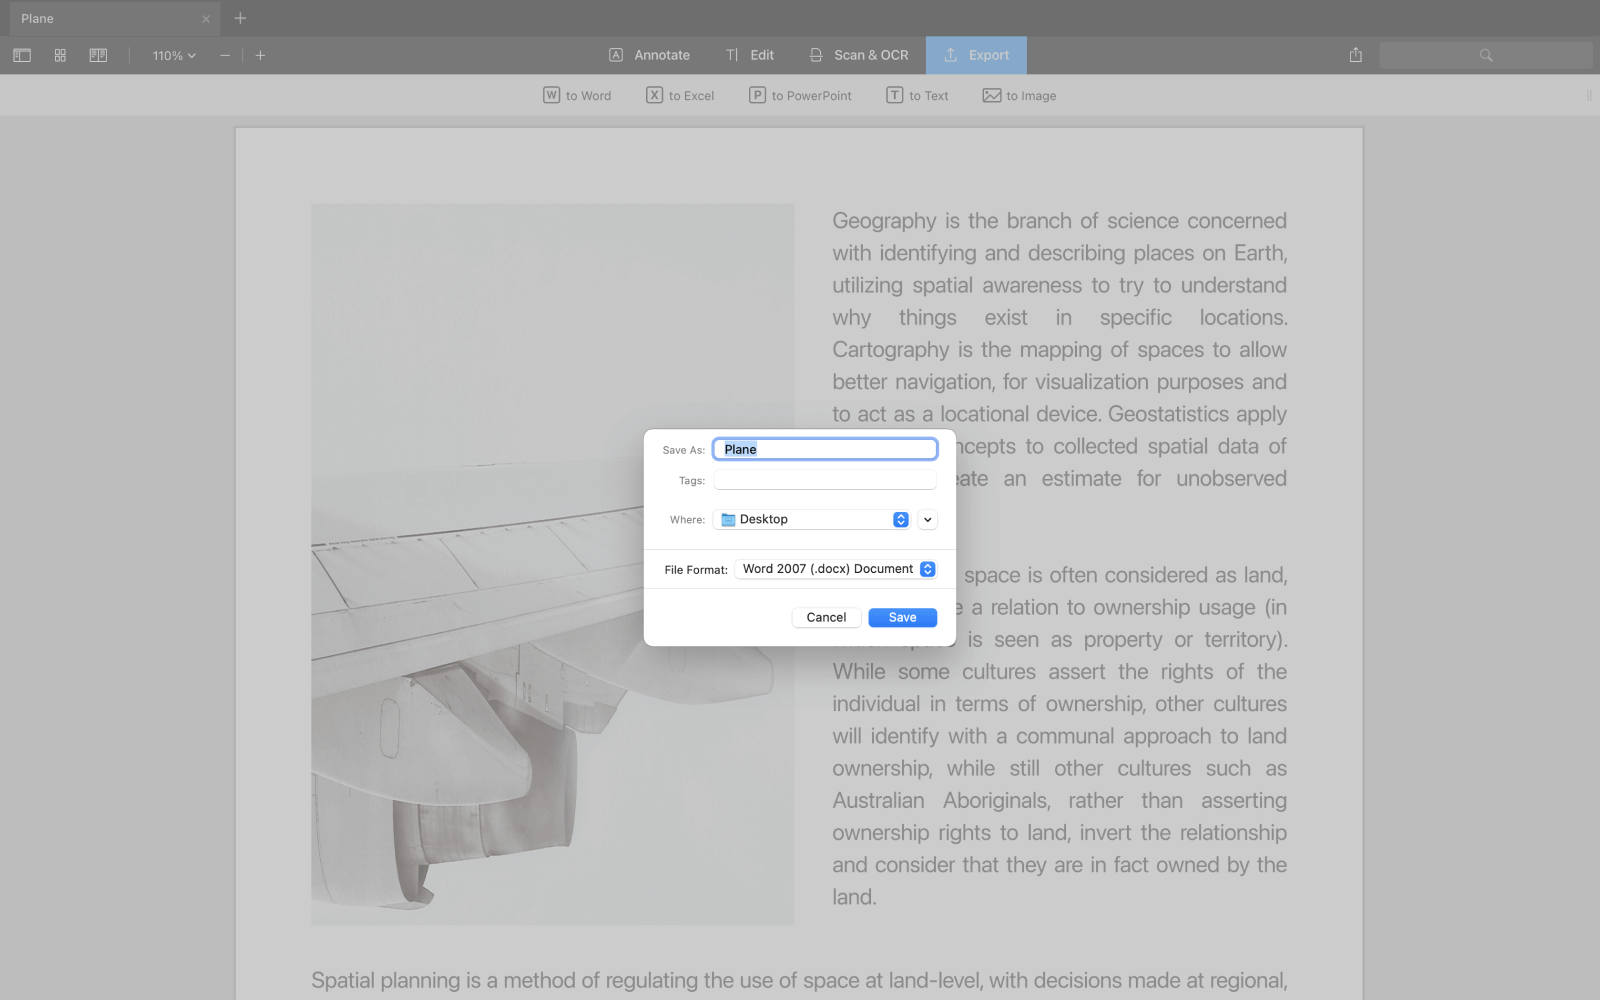Open a new tab with plus icon
This screenshot has width=1600, height=1000.
click(240, 18)
